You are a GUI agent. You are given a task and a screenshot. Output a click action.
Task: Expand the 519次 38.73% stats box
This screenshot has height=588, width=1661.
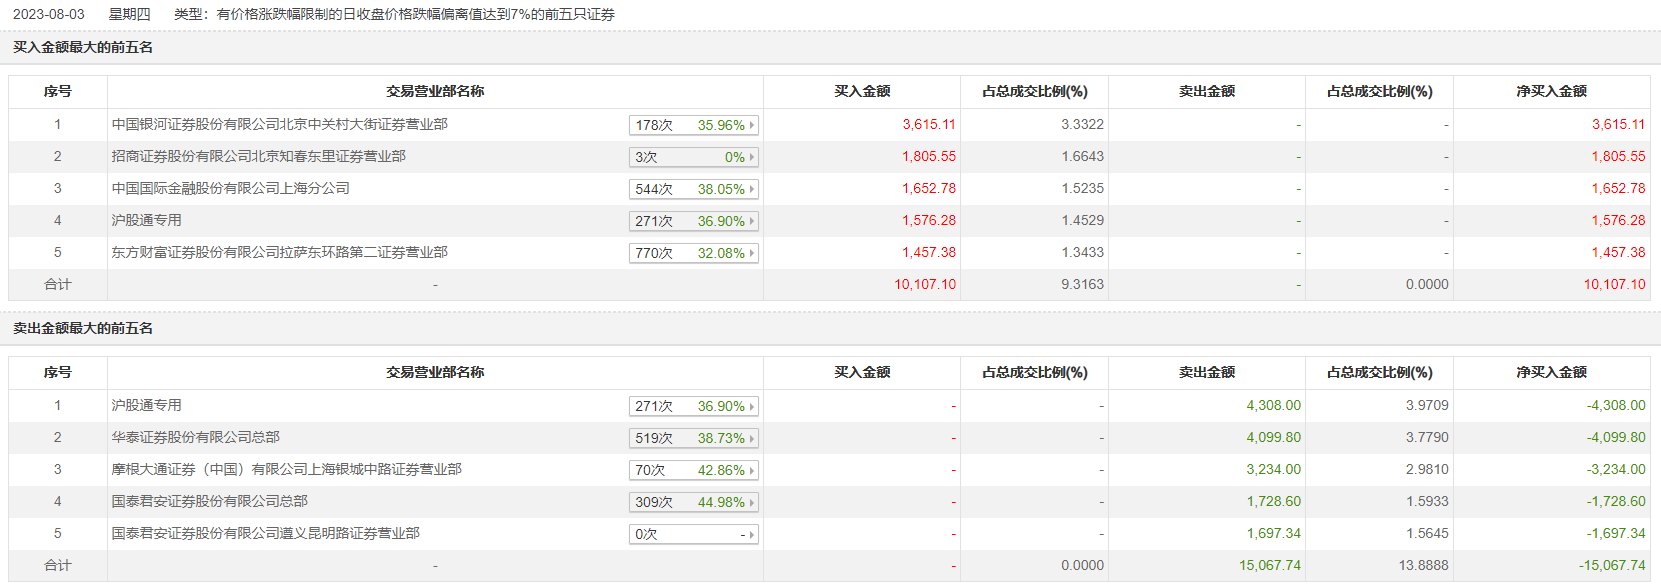click(x=694, y=438)
